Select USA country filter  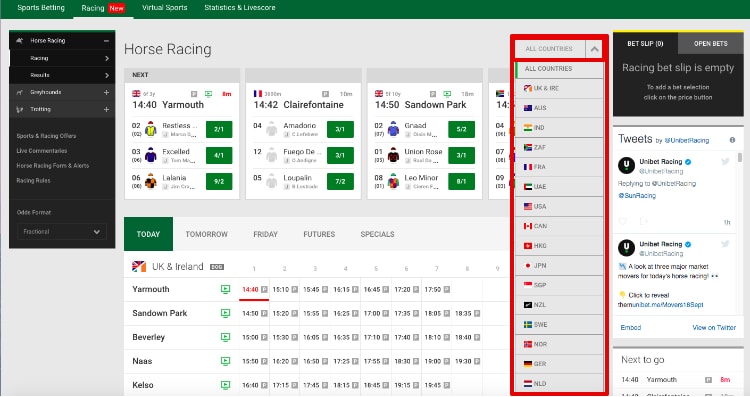(x=559, y=207)
